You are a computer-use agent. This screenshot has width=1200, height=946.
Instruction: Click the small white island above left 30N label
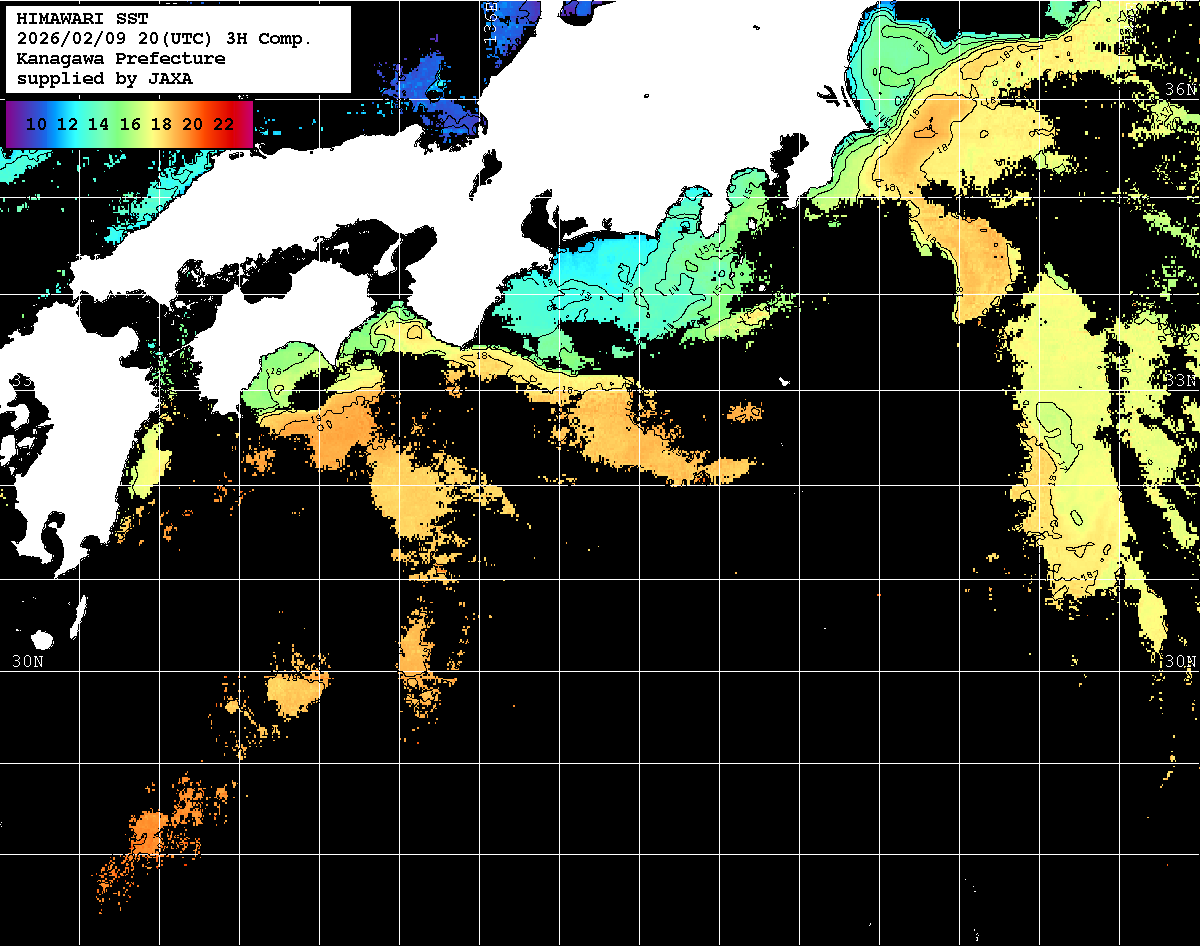(x=42, y=639)
